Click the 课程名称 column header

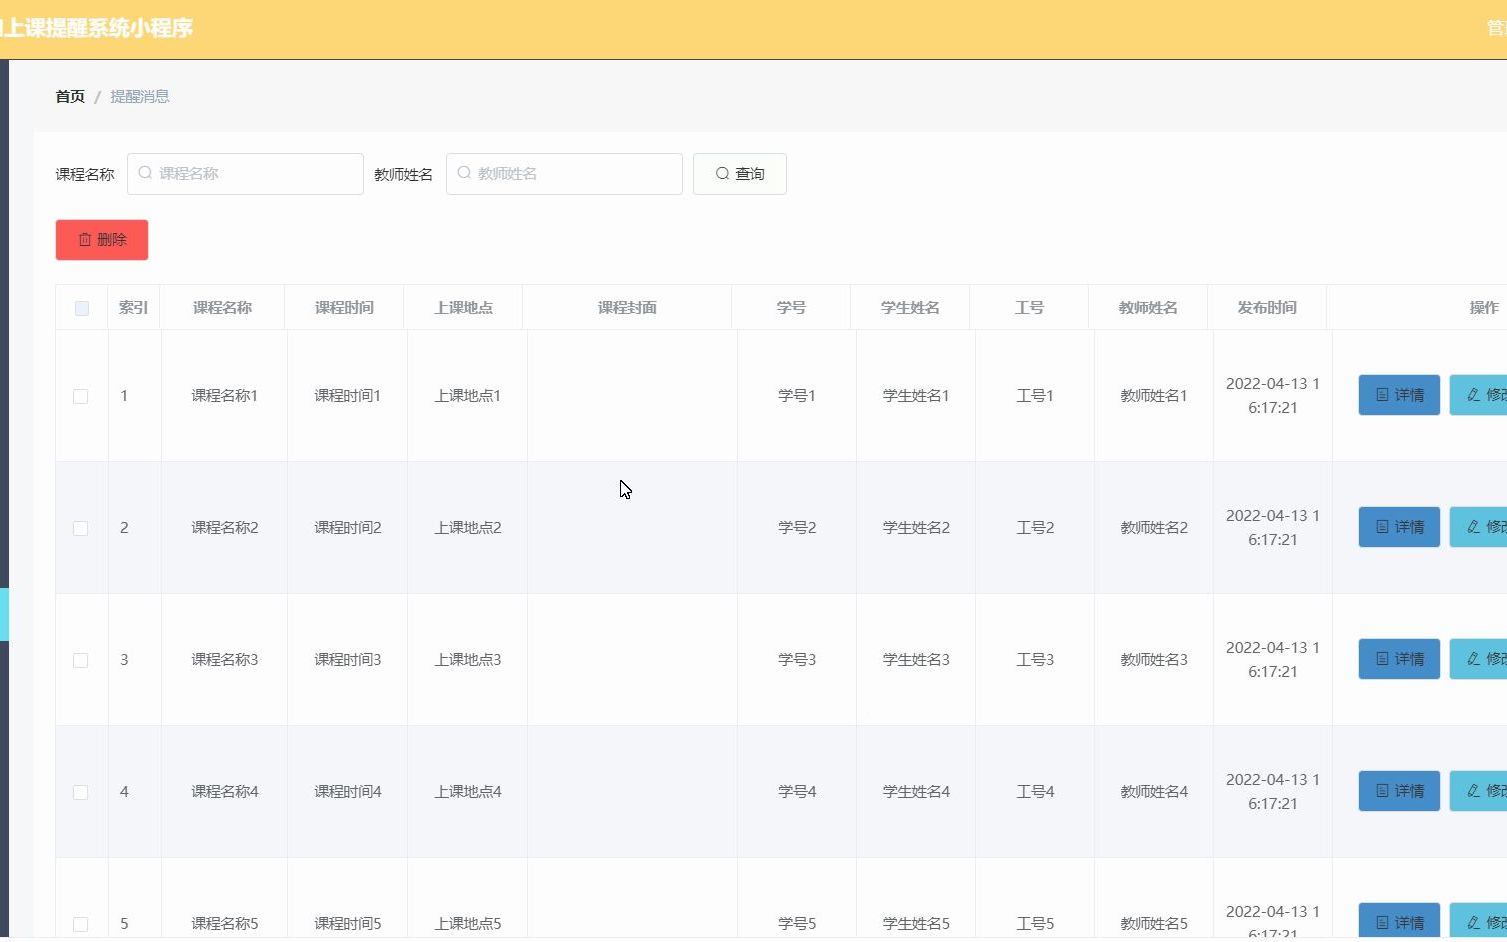(x=222, y=308)
